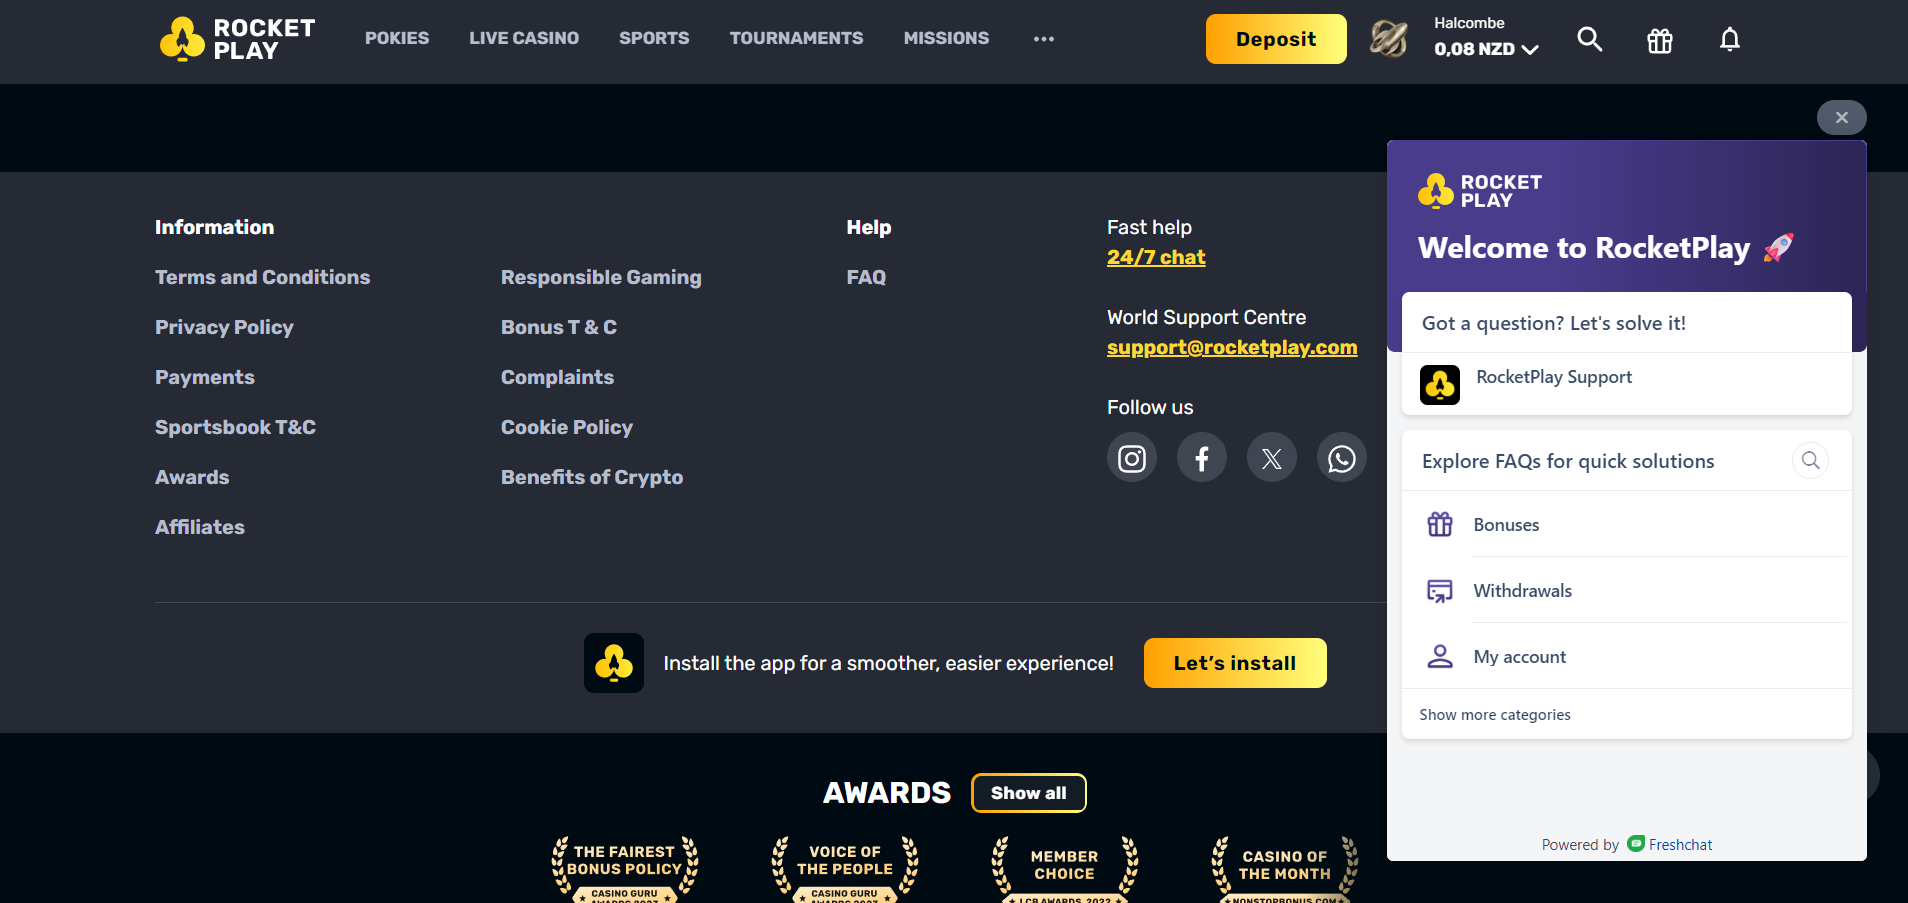Open the 24/7 chat link
This screenshot has width=1908, height=903.
tap(1156, 257)
